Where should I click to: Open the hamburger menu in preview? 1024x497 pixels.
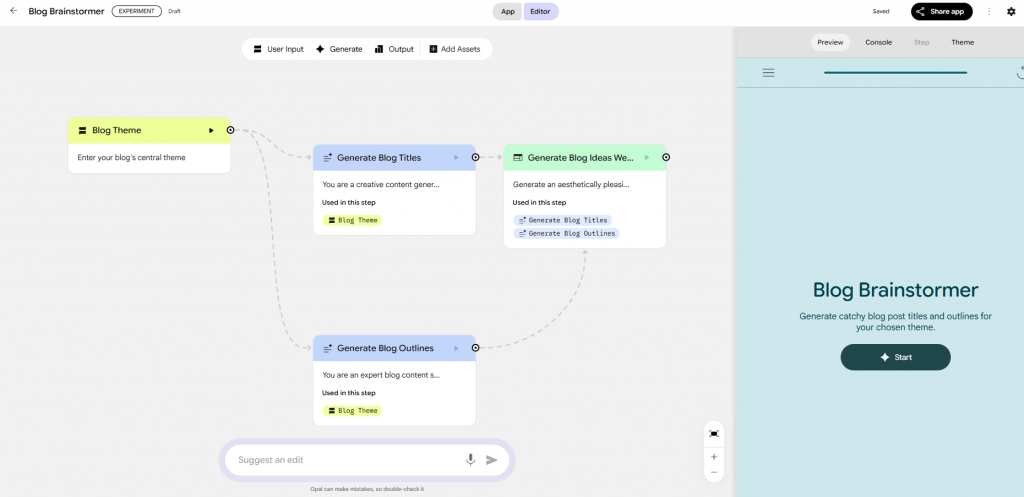point(768,72)
